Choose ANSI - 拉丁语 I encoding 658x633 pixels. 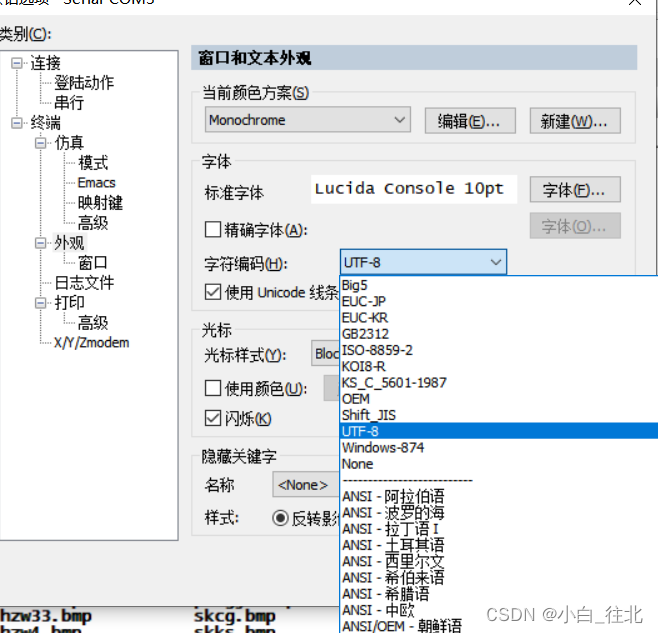(499, 529)
